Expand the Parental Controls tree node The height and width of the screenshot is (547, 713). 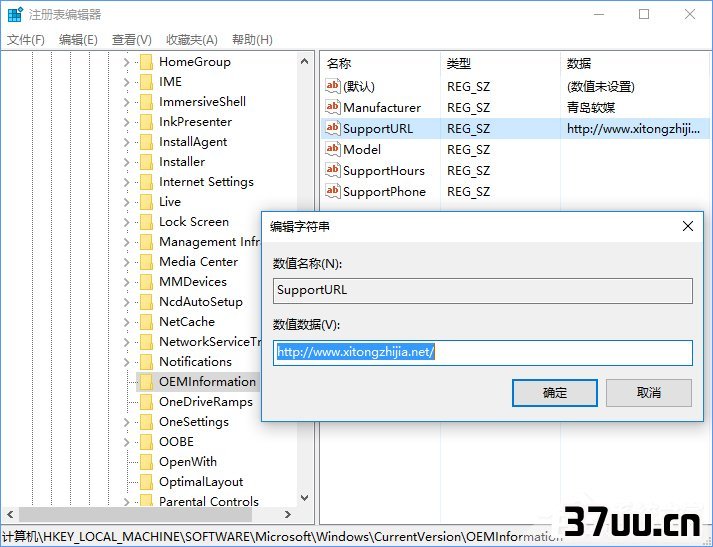click(x=127, y=502)
